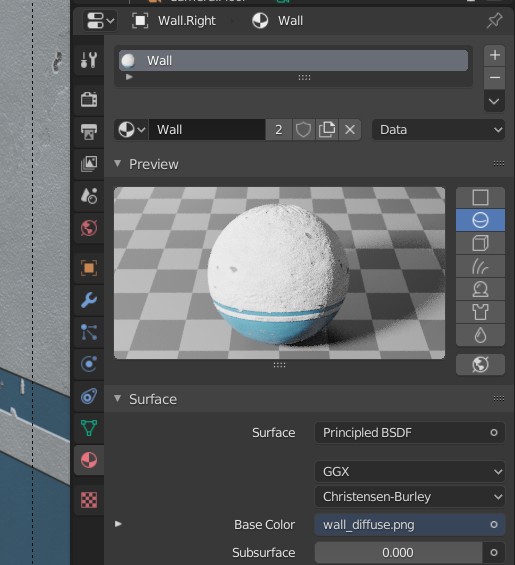
Task: Click the wall_diffuse.png Base Color field
Action: point(410,525)
